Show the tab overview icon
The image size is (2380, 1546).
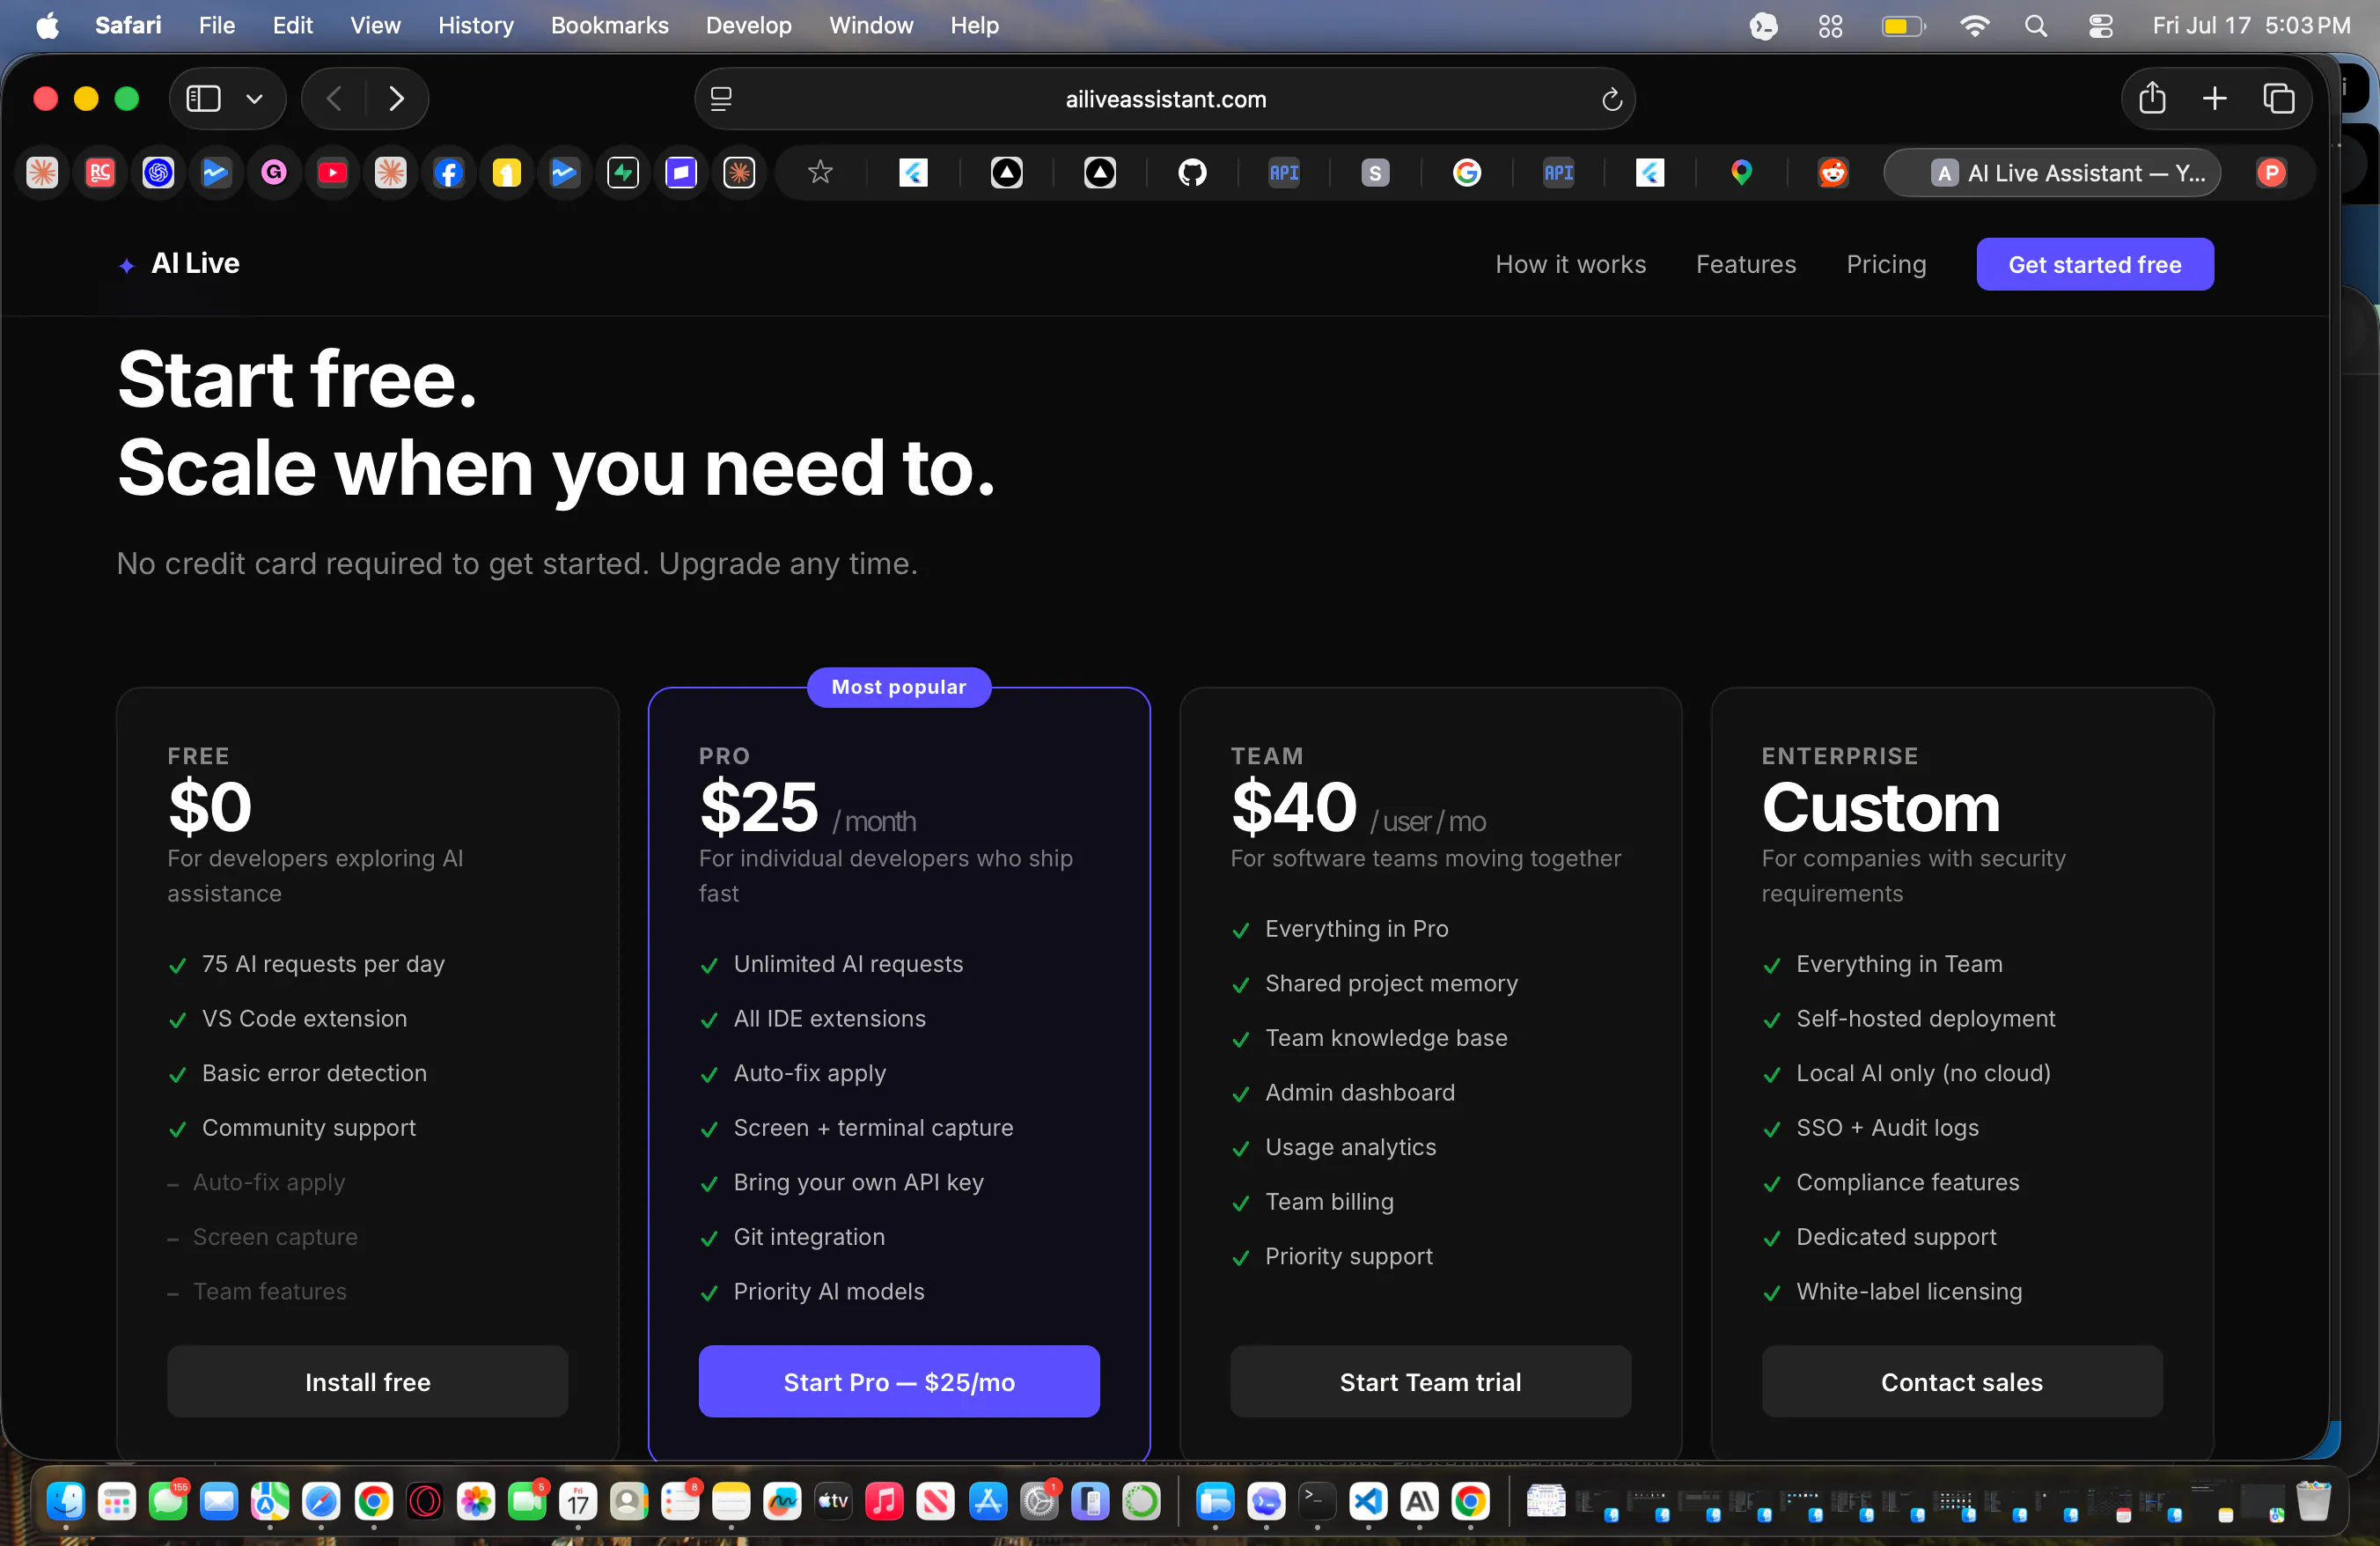coord(2279,98)
